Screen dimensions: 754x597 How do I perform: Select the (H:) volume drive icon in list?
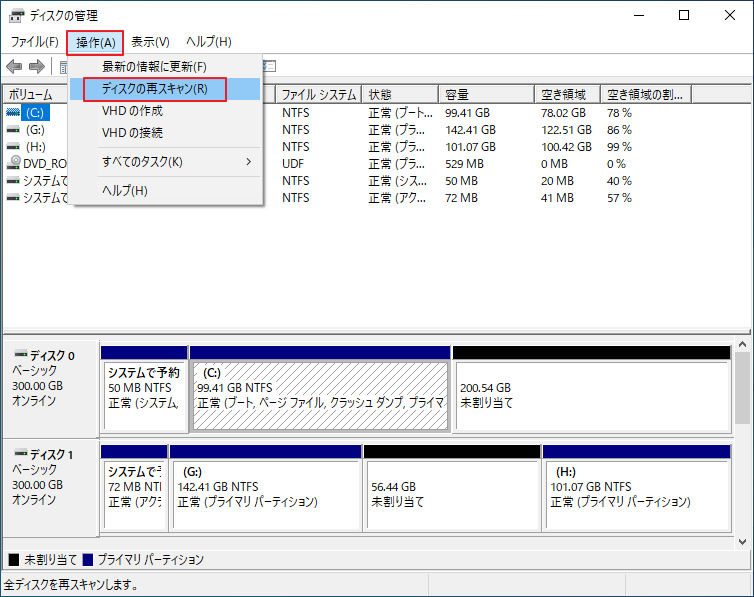point(13,147)
